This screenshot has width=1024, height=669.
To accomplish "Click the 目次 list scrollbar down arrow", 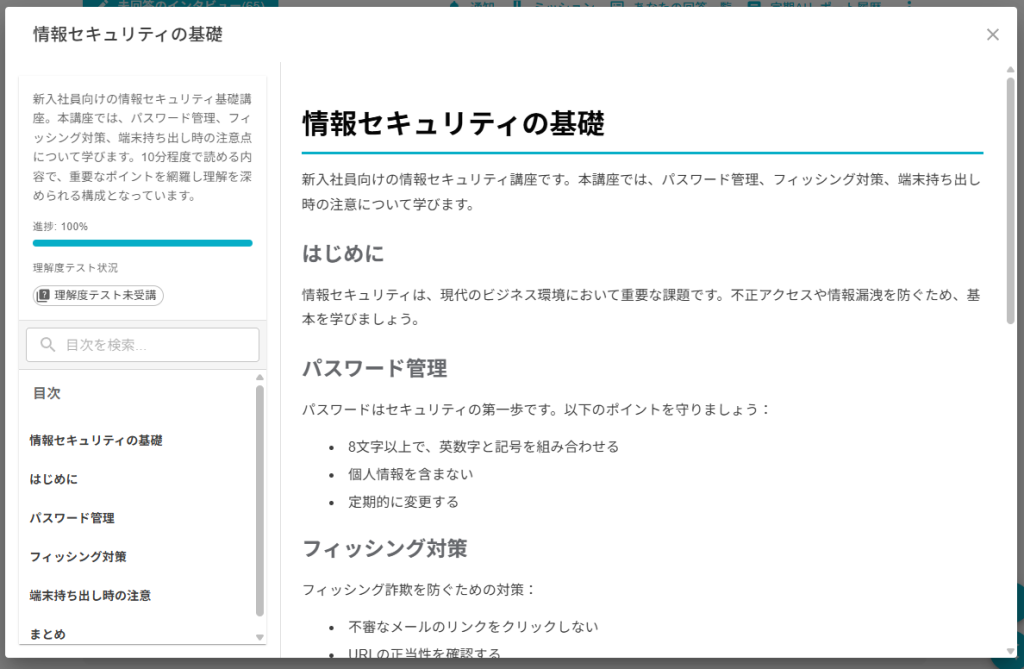I will pyautogui.click(x=260, y=637).
